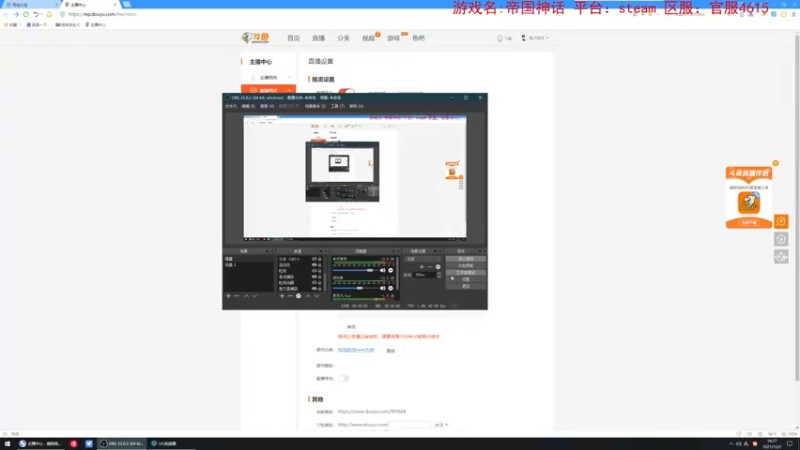Screen dimensions: 800x450
Task: Open the Douyu companion app download icon
Action: point(749,203)
